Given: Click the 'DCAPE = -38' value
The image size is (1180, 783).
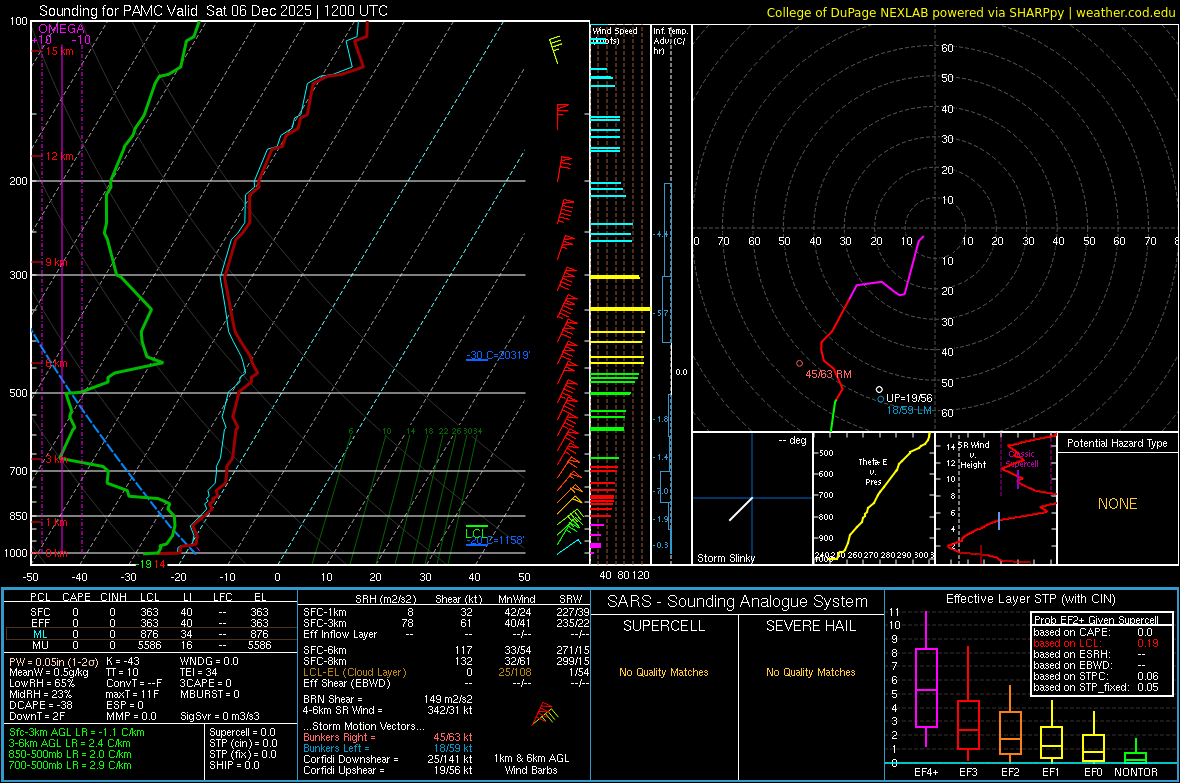Looking at the screenshot, I should pos(41,705).
